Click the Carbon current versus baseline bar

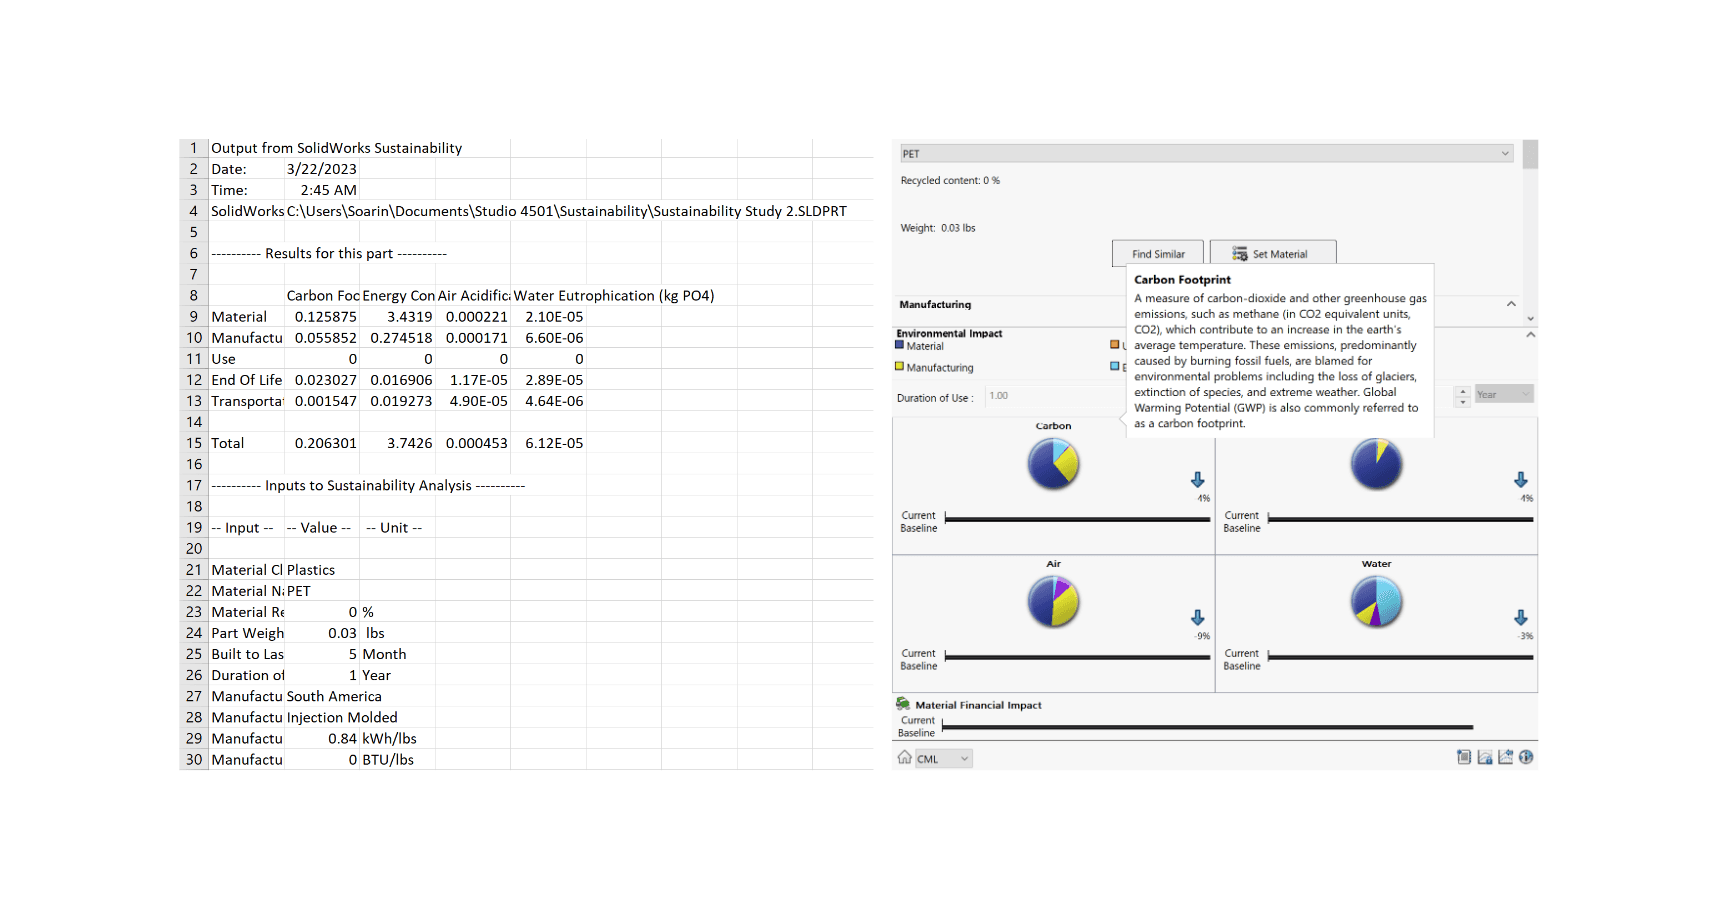(x=1078, y=519)
